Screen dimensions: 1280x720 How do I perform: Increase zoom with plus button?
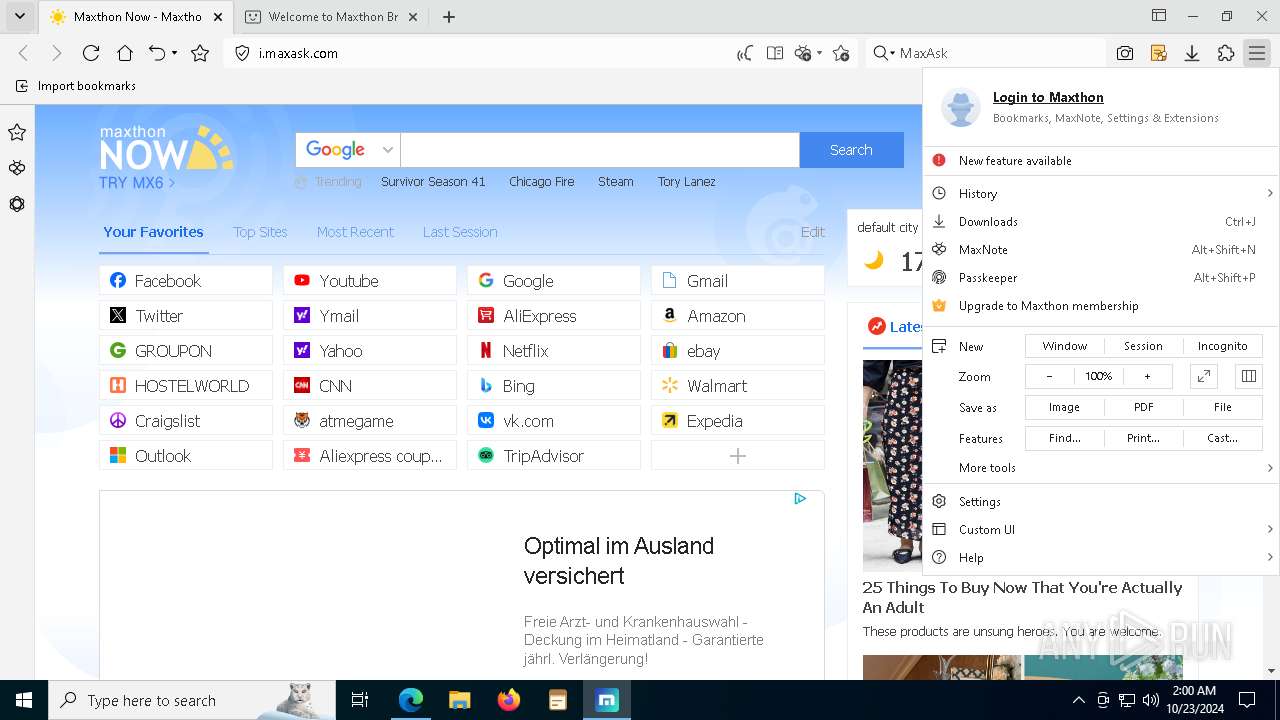pyautogui.click(x=1147, y=376)
